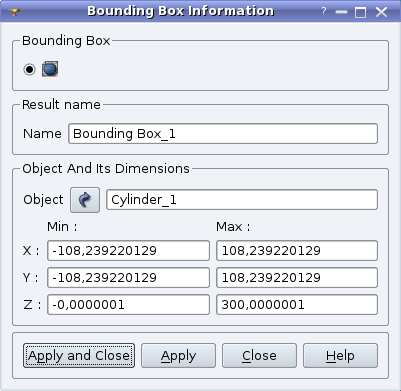
Task: Select the Bounding Box radio button
Action: (29, 69)
